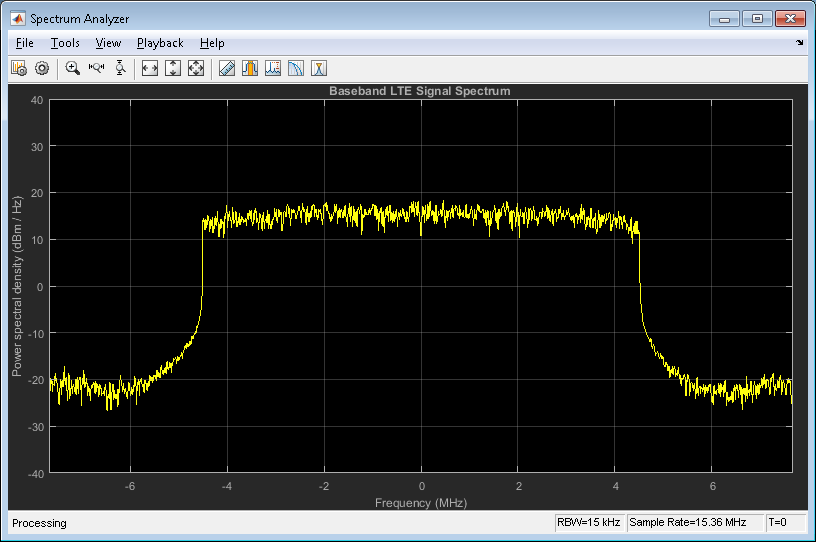This screenshot has height=542, width=816.
Task: Toggle Cursor Measurements ruler icon
Action: (x=227, y=68)
